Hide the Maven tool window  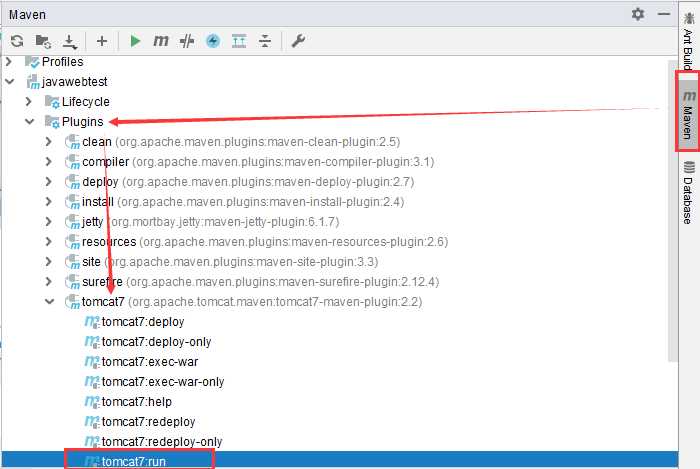664,14
